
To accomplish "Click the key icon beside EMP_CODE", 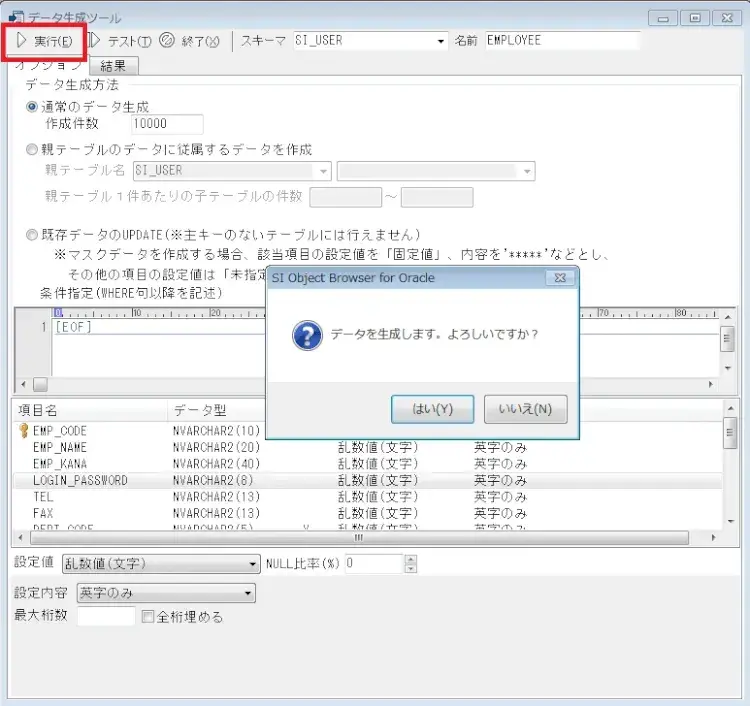I will coord(22,430).
